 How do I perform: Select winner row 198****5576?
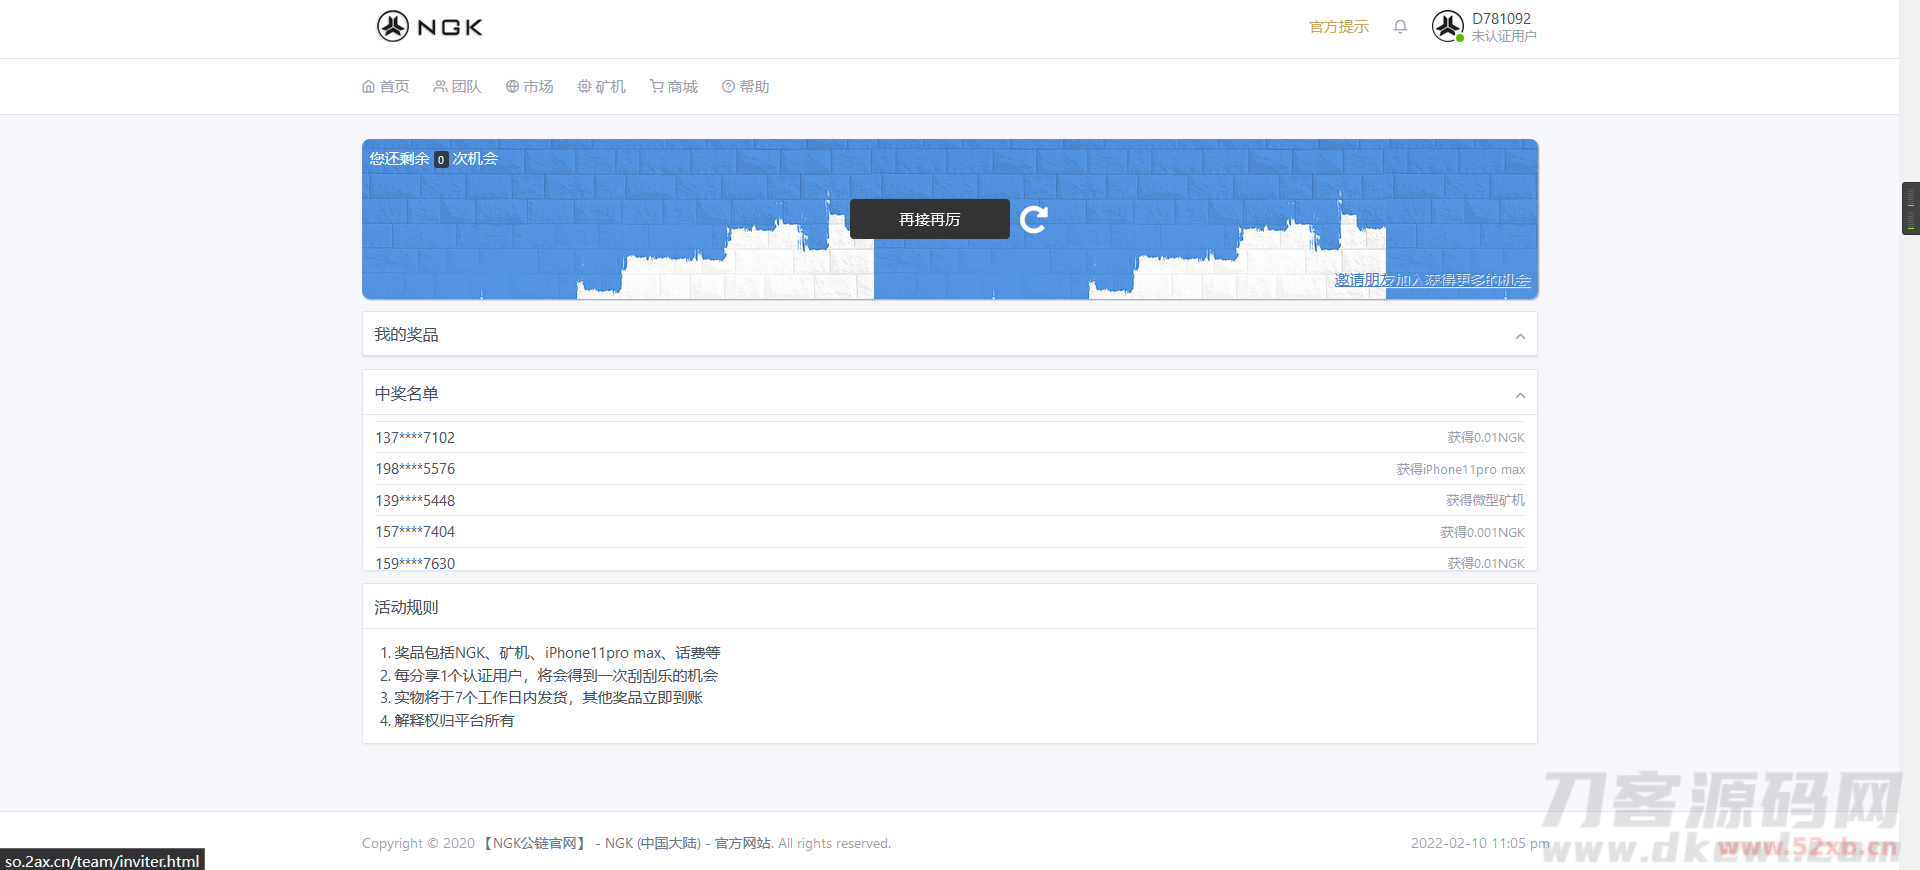(x=415, y=469)
